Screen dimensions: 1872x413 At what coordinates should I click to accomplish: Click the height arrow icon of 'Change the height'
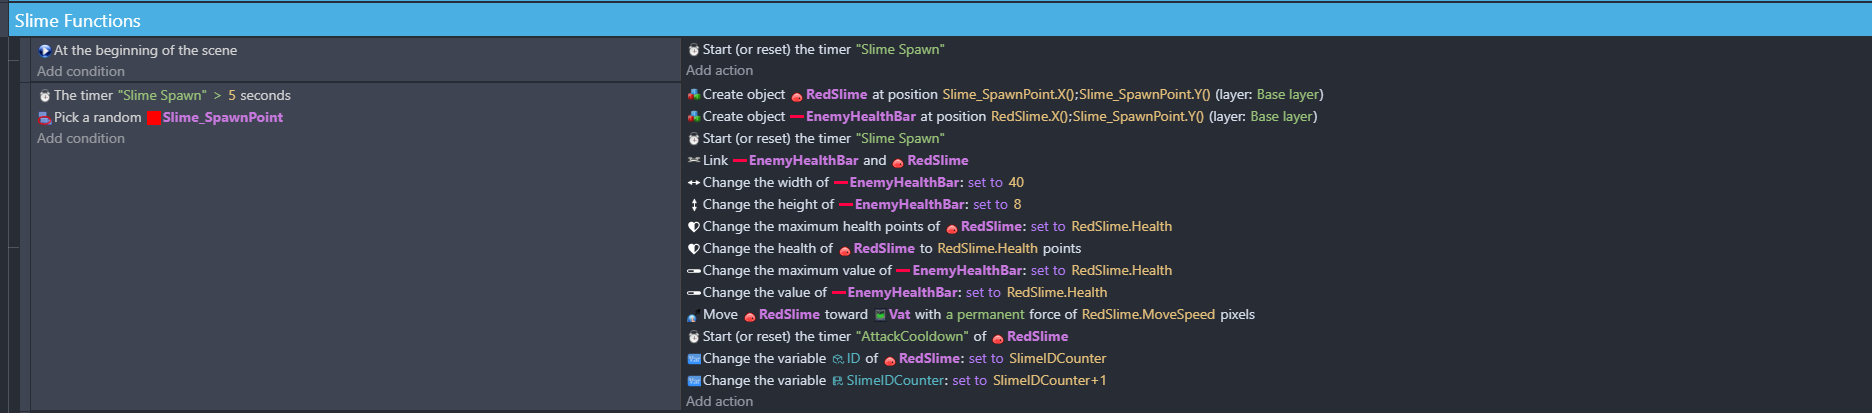coord(693,205)
